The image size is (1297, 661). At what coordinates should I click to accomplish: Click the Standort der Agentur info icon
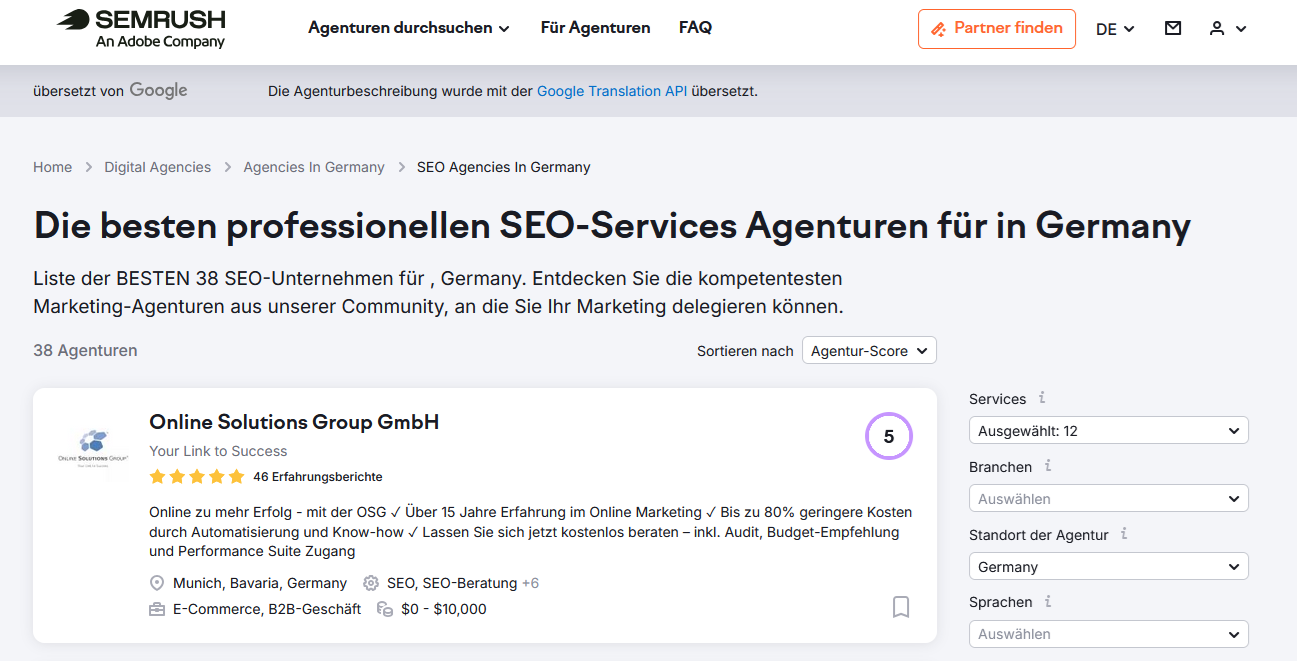coord(1124,533)
